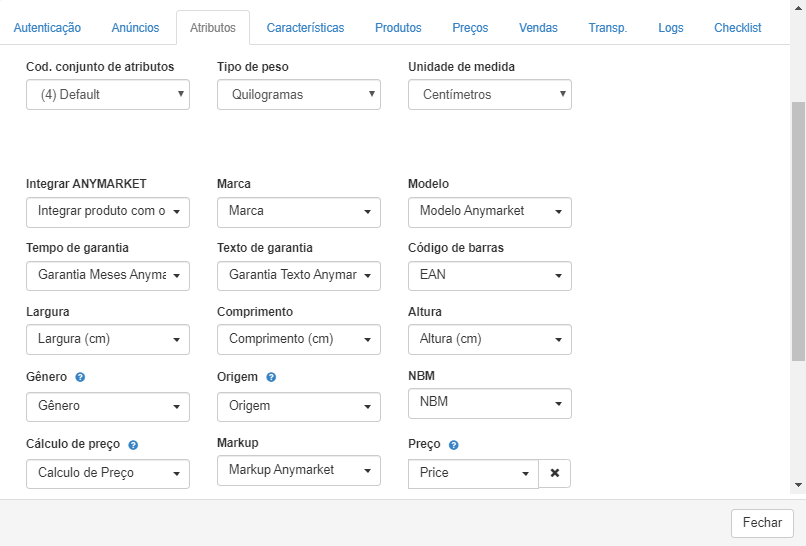
Task: Click the help icon beside Origem label
Action: [271, 377]
